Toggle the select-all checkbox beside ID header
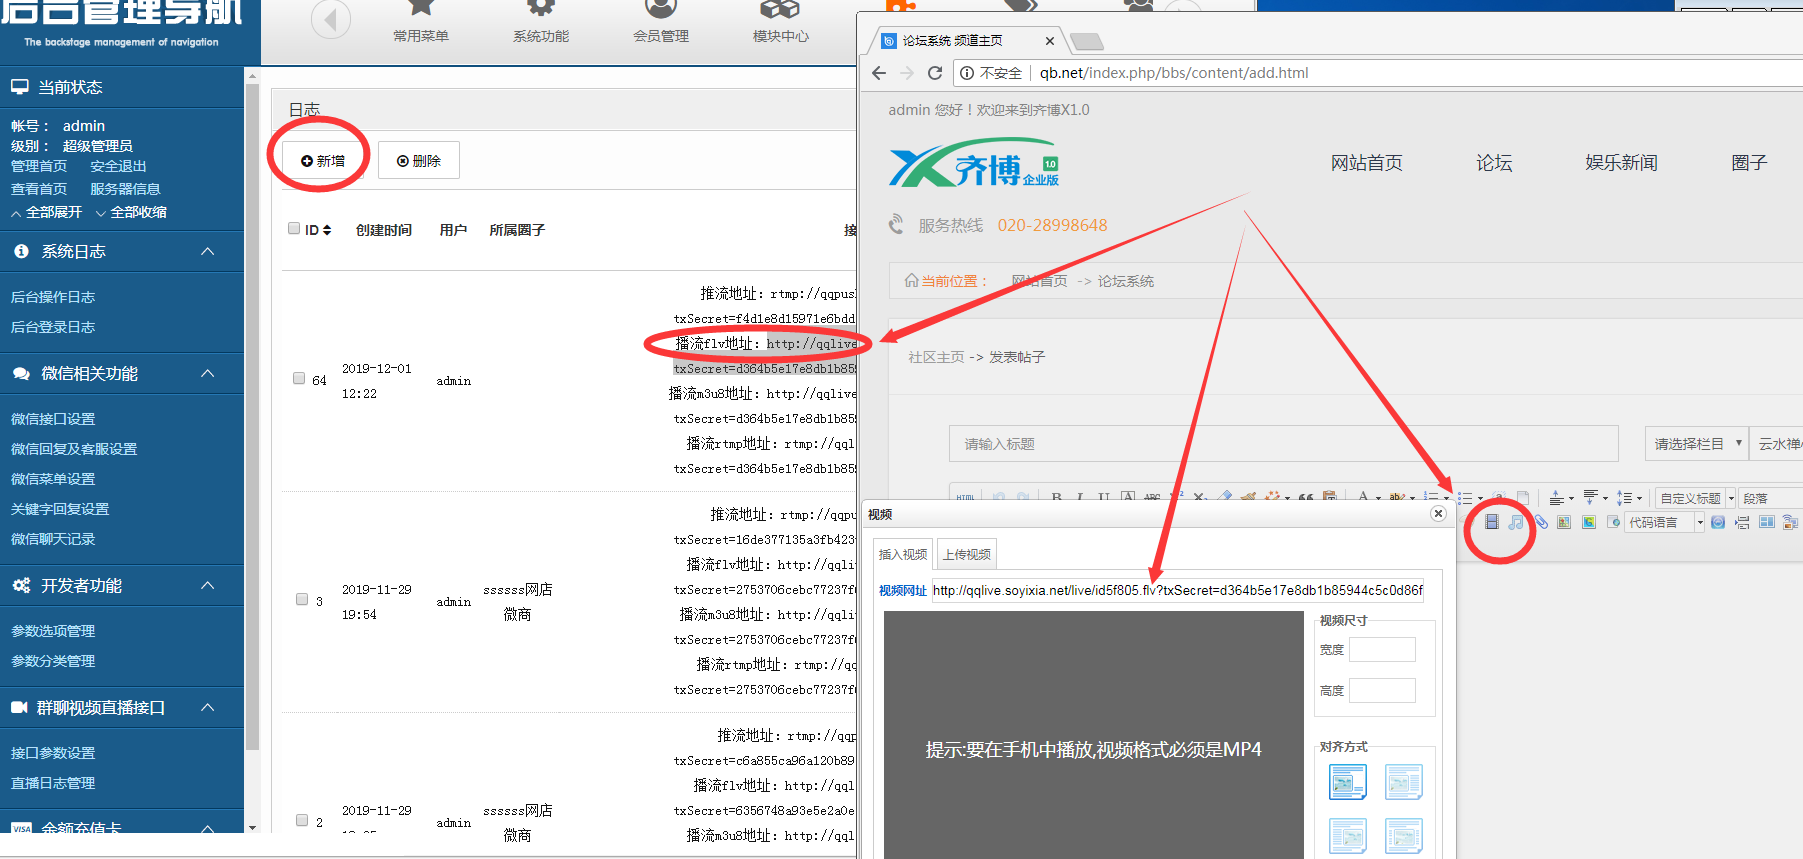This screenshot has width=1803, height=859. [294, 229]
